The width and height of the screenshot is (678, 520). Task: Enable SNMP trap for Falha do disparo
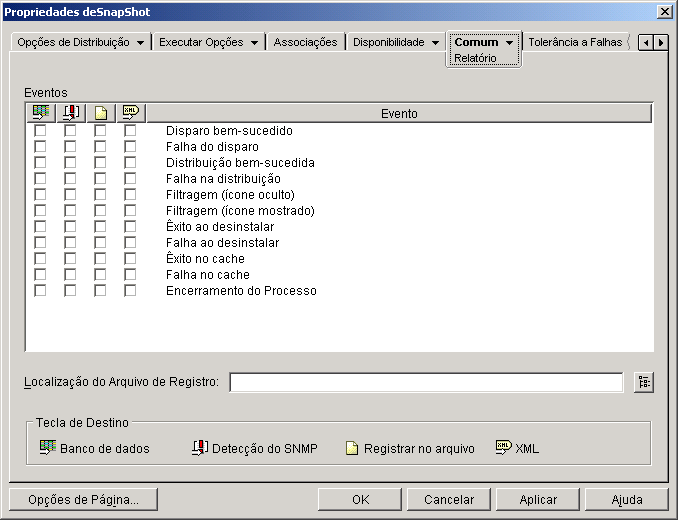(70, 147)
